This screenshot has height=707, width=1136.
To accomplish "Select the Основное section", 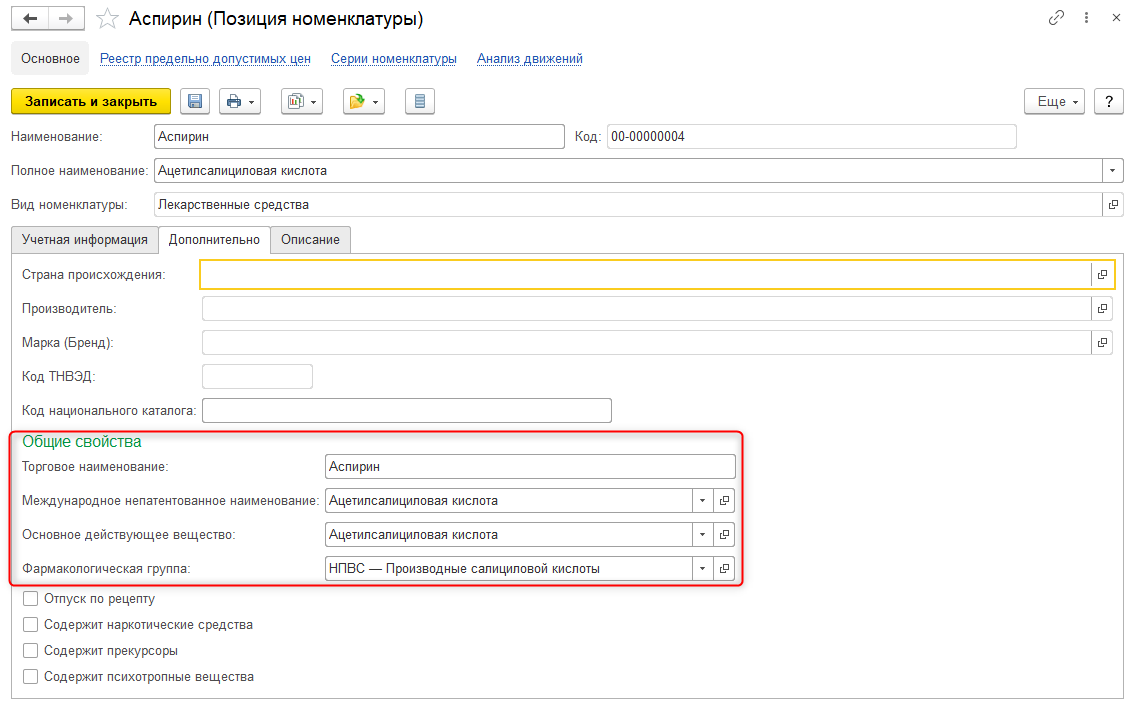I will (x=50, y=59).
